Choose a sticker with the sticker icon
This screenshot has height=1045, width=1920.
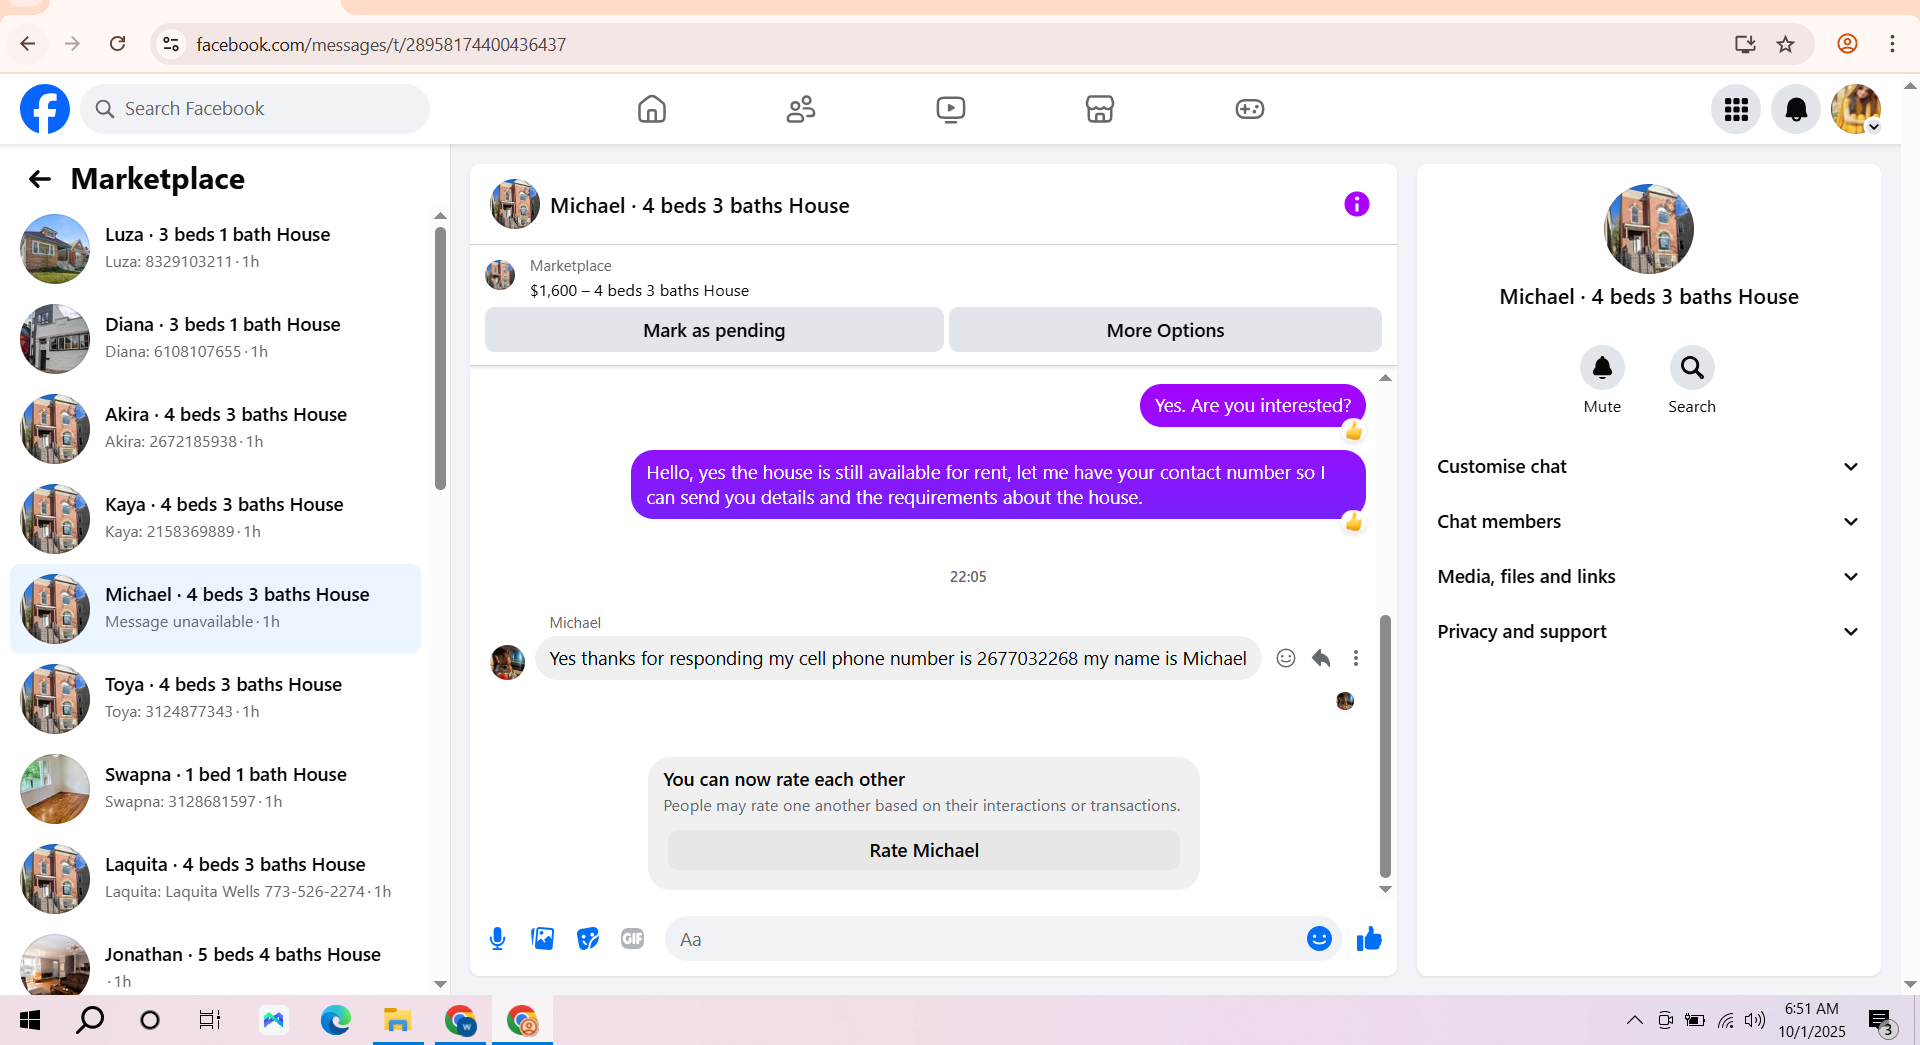[x=588, y=939]
